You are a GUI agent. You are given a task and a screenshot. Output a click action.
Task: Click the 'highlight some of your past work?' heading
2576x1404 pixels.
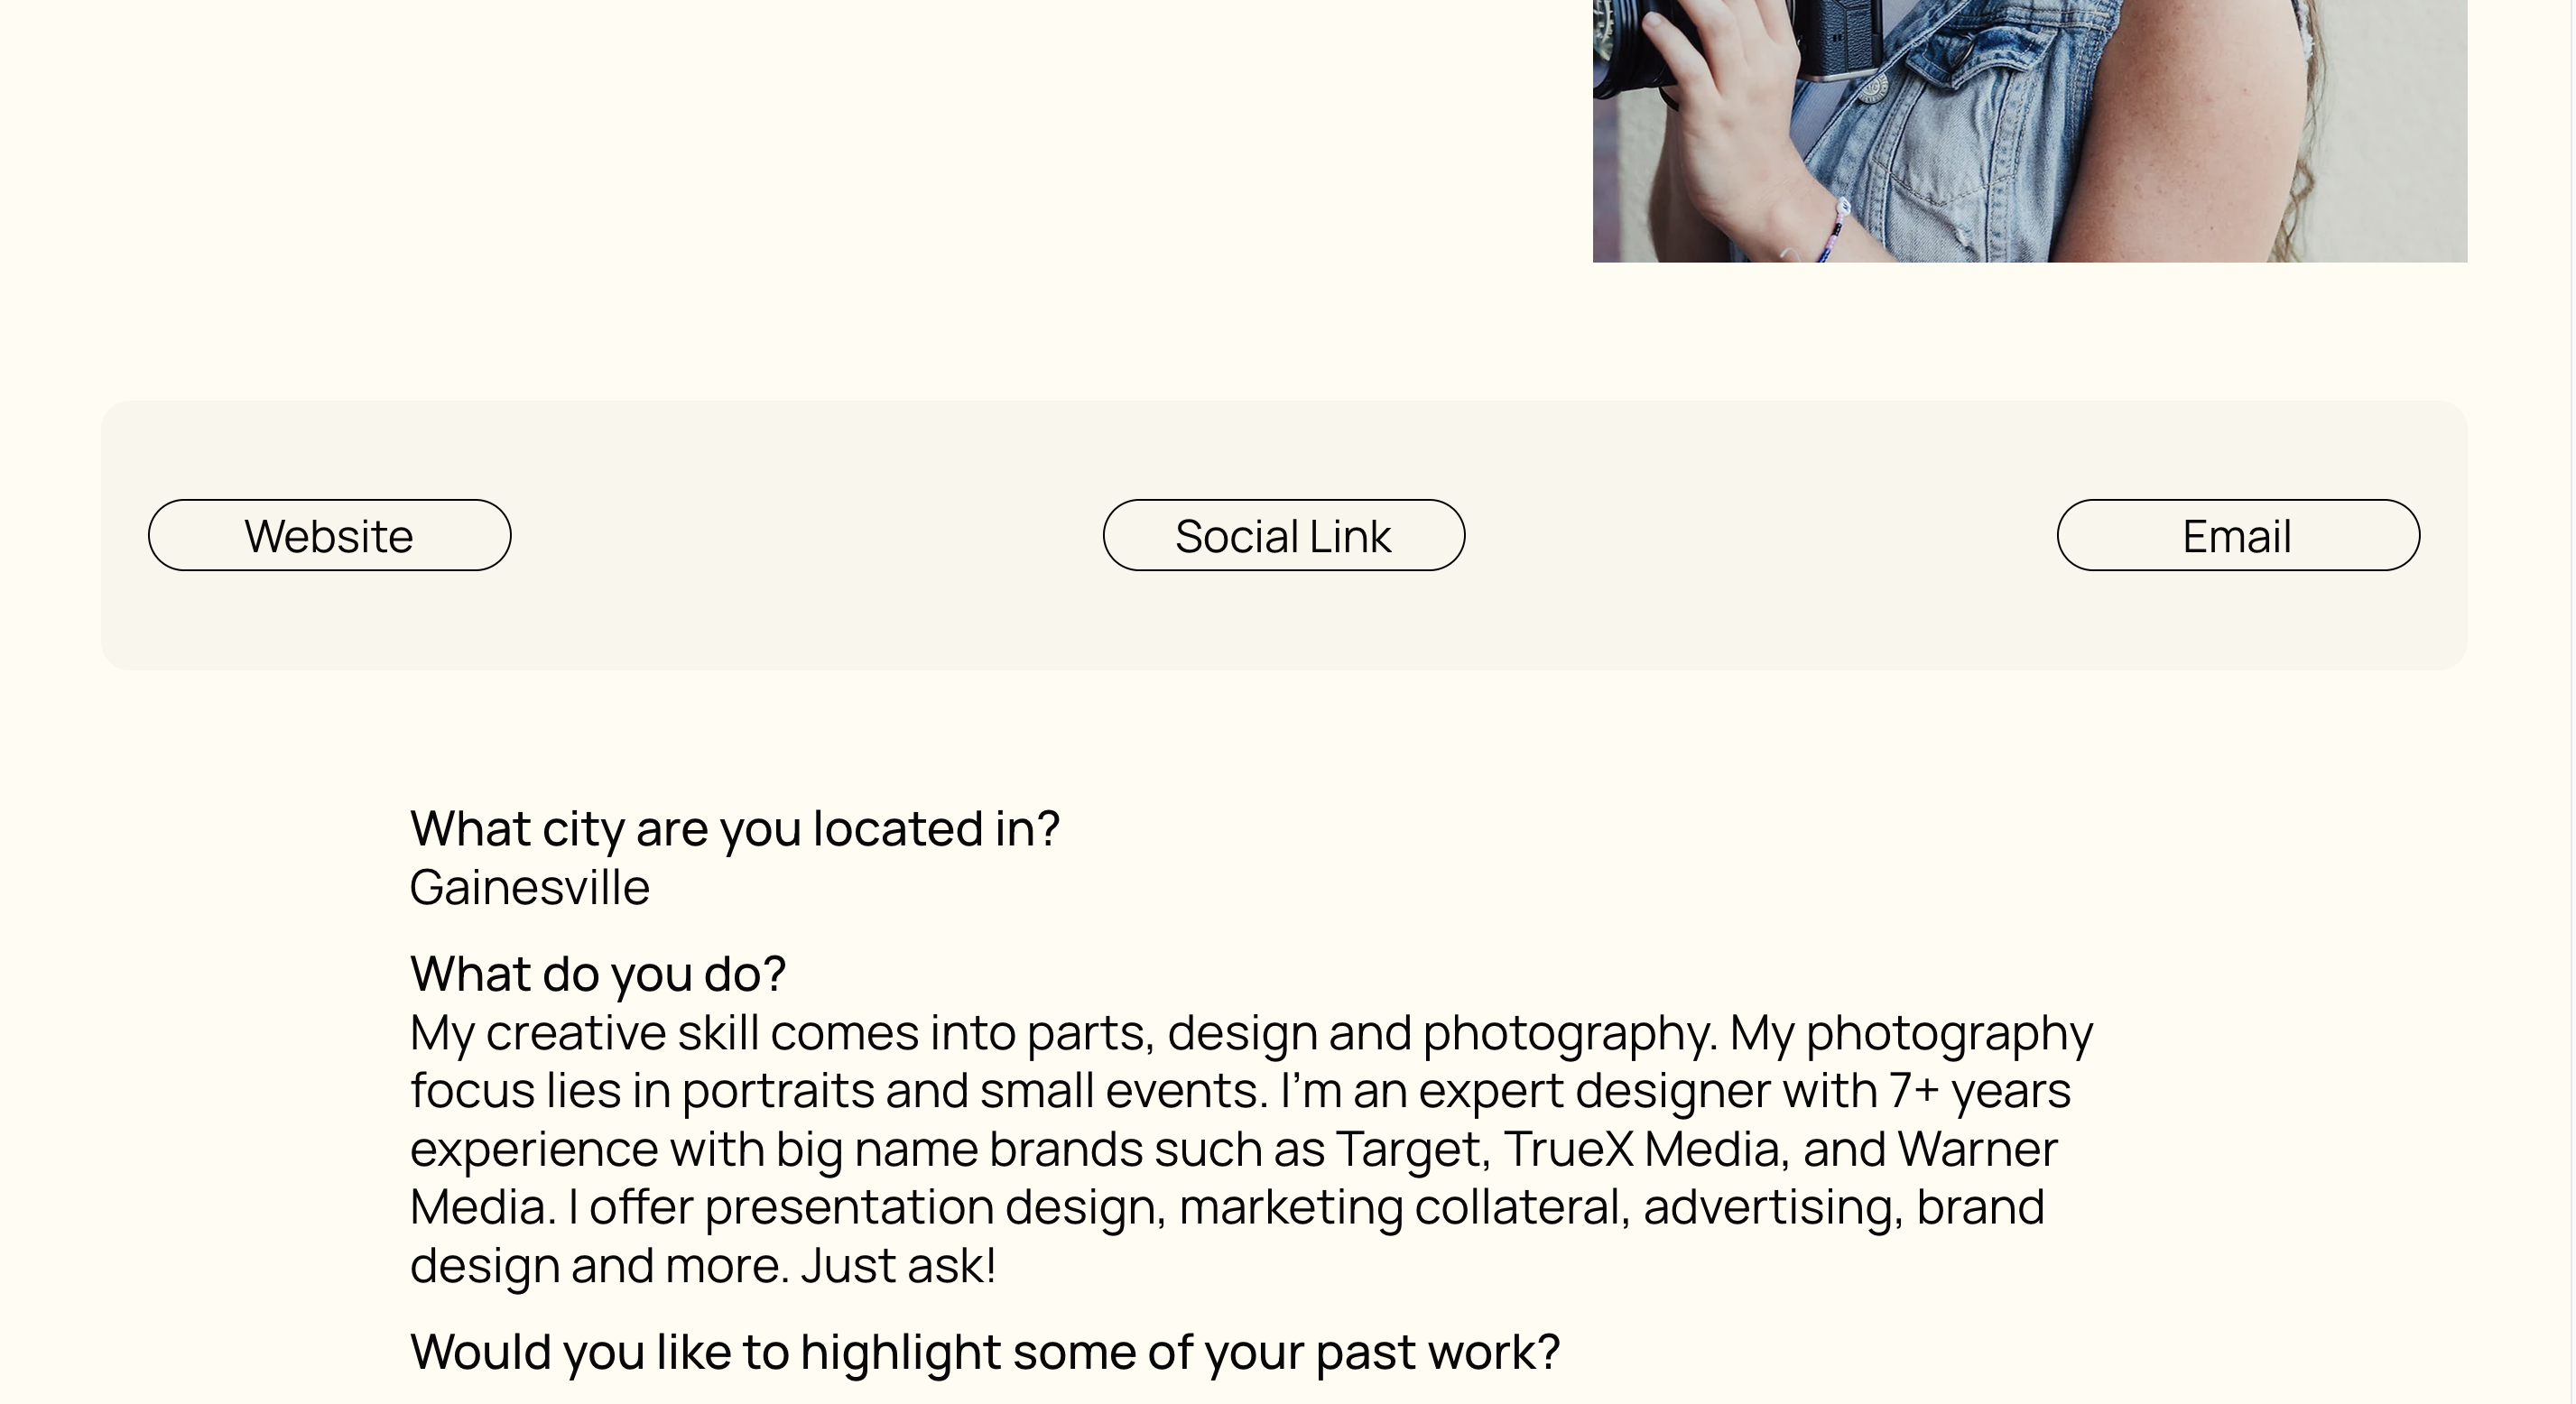pos(1180,1353)
